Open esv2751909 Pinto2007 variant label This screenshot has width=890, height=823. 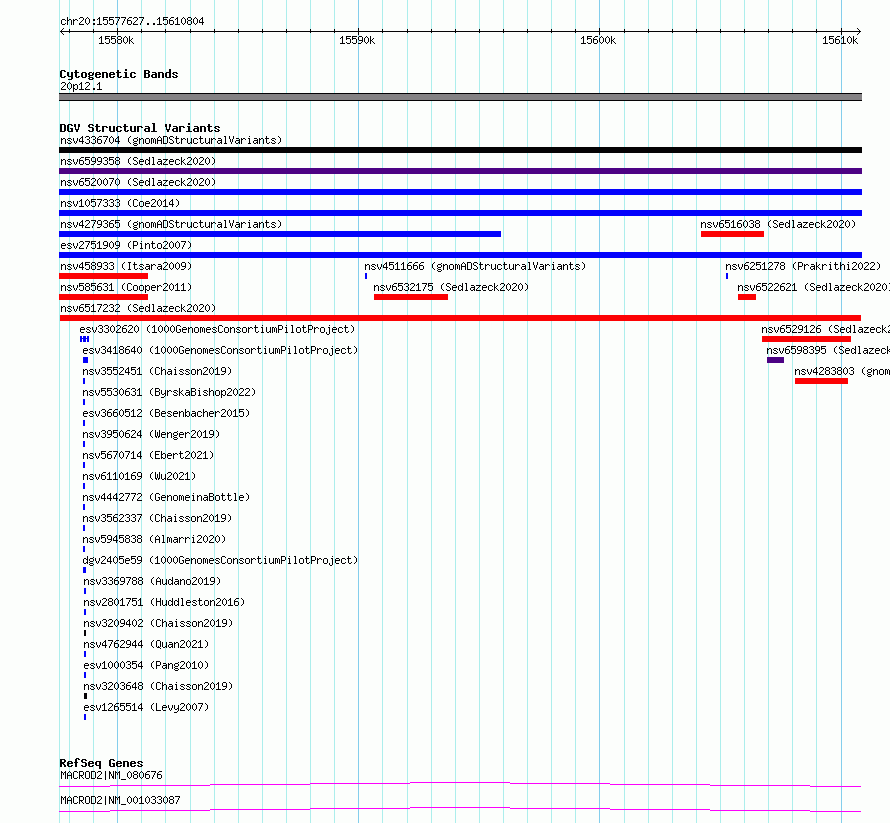pyautogui.click(x=126, y=245)
